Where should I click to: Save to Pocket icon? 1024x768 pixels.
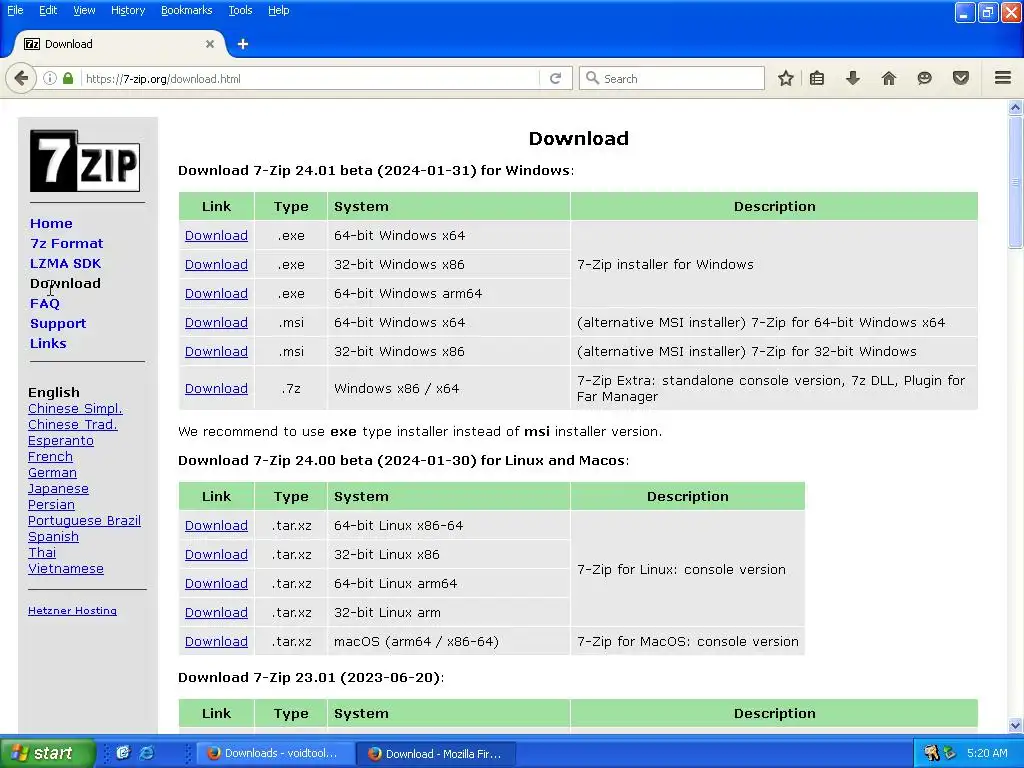(x=961, y=78)
